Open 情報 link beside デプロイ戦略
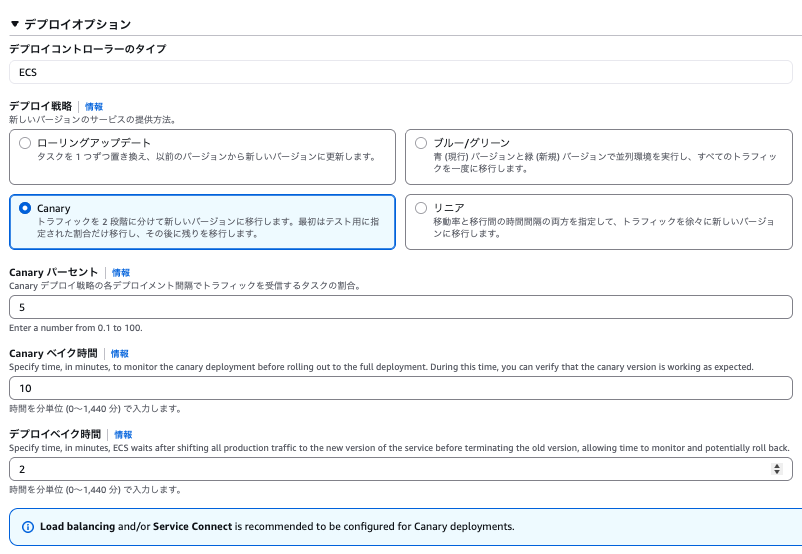Screen dimensions: 802x554 click(93, 106)
